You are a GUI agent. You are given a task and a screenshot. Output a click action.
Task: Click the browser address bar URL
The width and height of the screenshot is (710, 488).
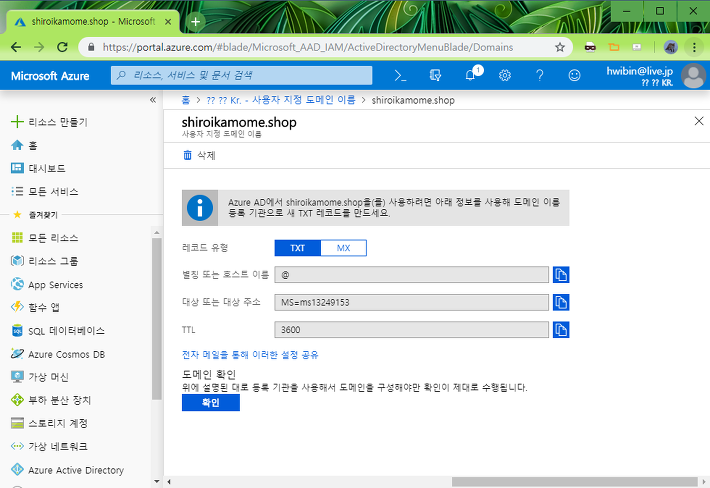(x=308, y=47)
